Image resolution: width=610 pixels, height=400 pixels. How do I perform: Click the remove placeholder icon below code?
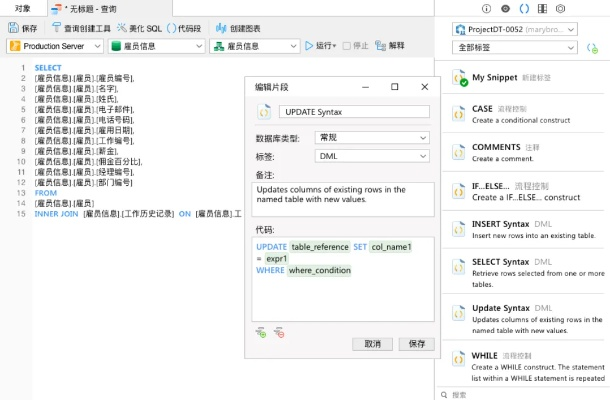pyautogui.click(x=279, y=332)
